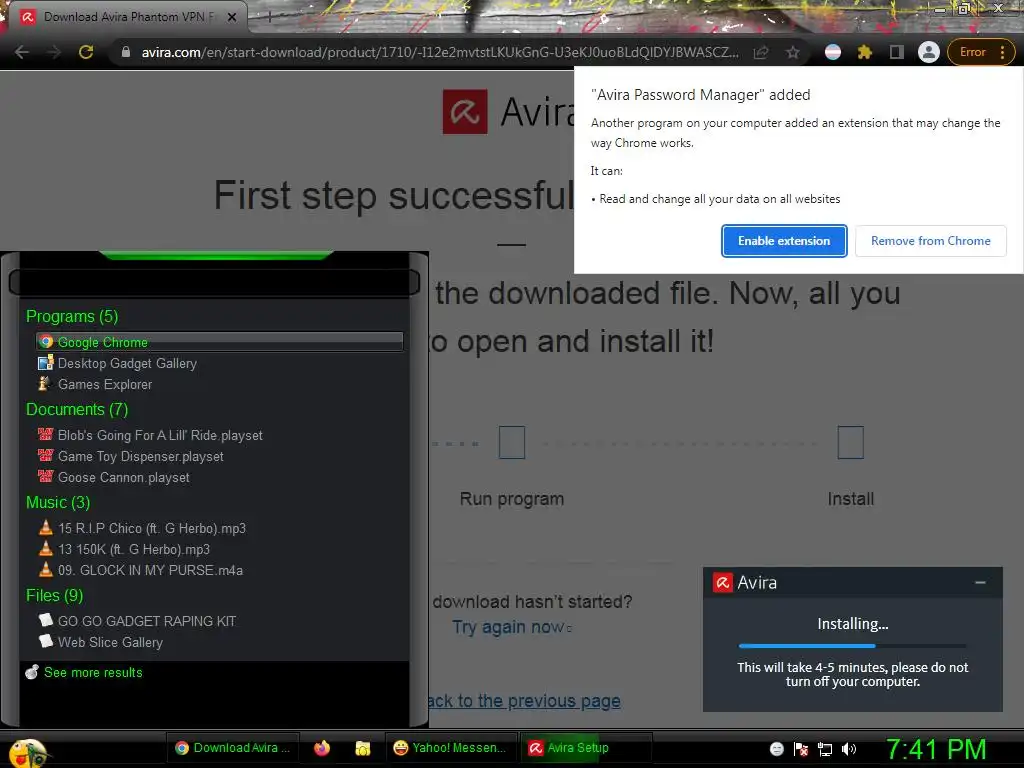
Task: Click the Action Center flag tray icon
Action: [x=801, y=749]
